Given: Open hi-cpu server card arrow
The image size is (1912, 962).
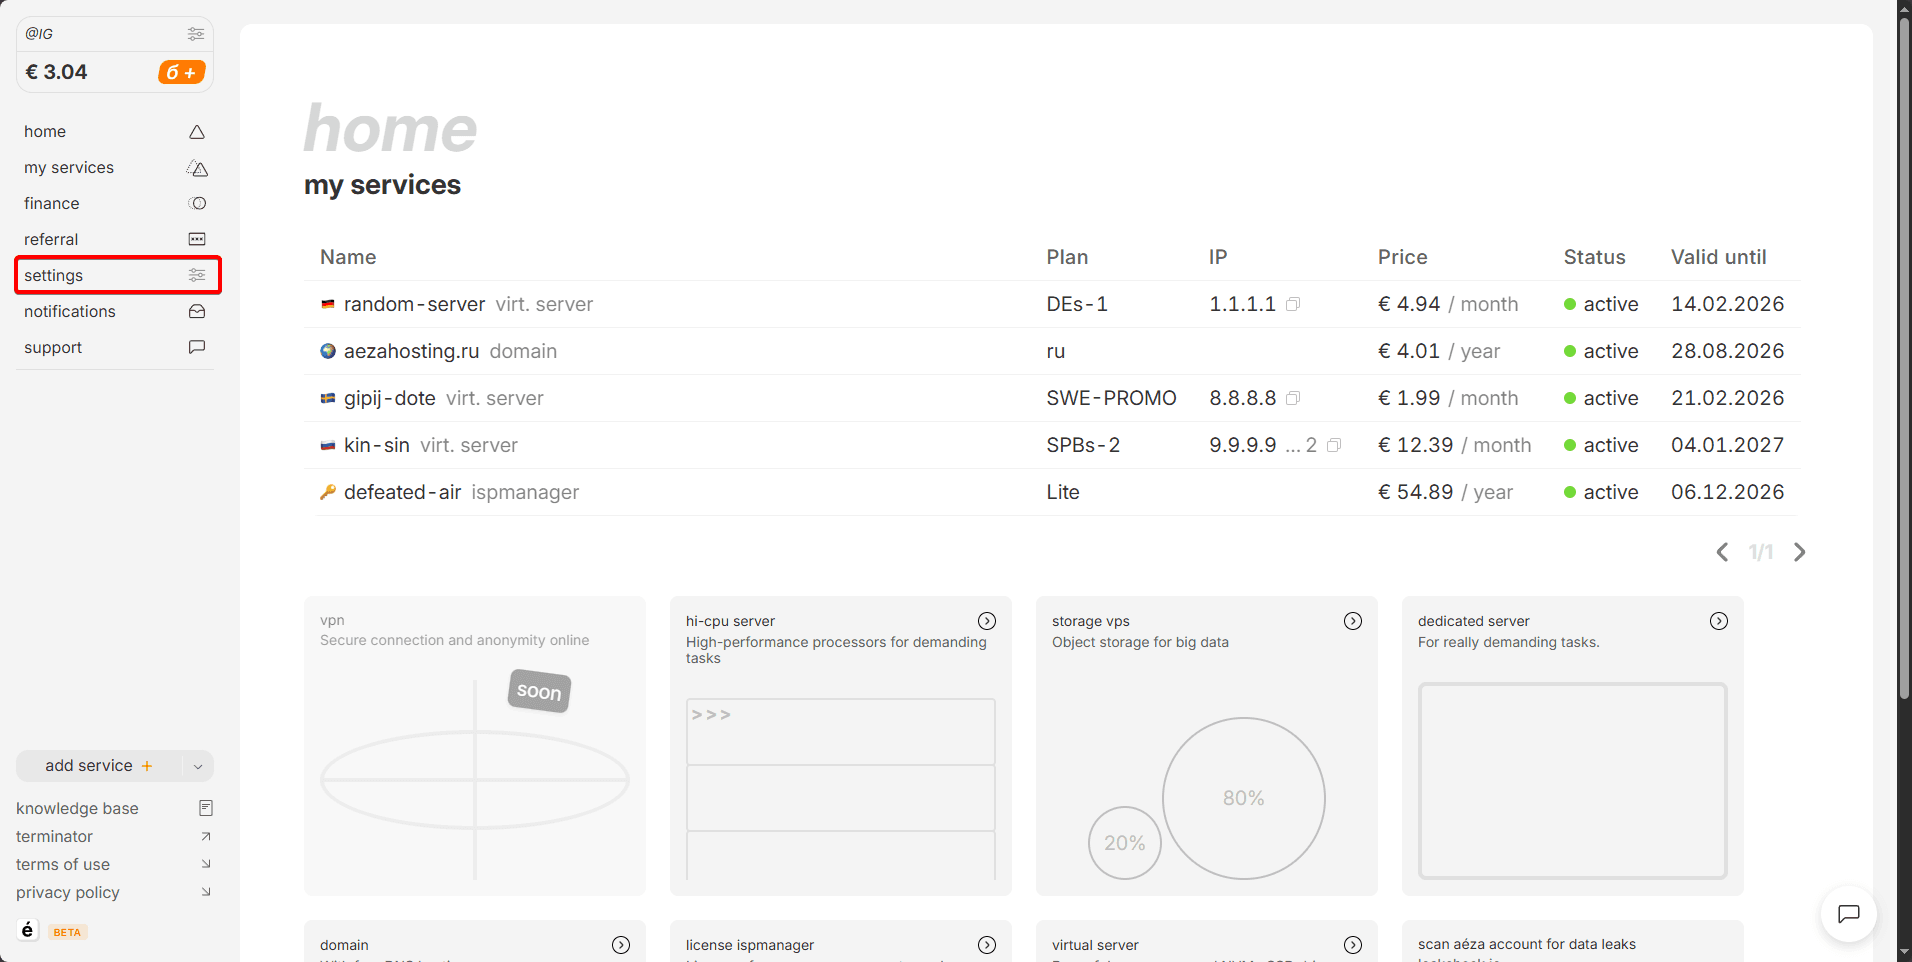Looking at the screenshot, I should point(986,621).
